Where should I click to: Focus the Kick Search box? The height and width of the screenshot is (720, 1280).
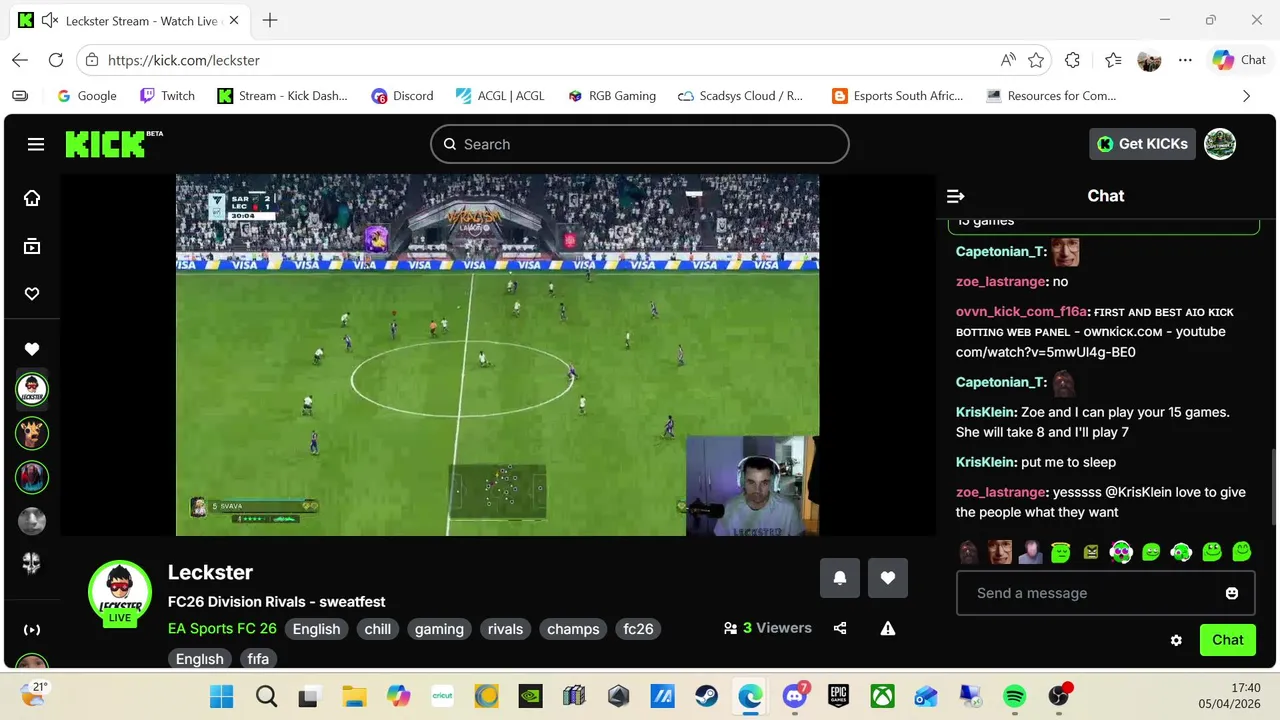[640, 144]
